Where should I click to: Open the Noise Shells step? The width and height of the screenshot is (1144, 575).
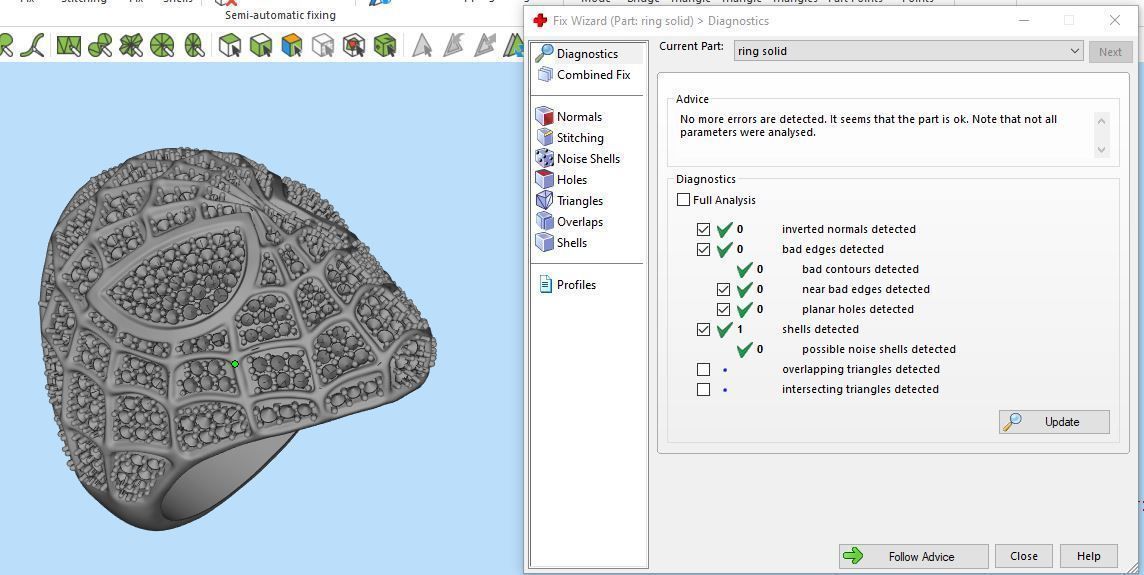(x=577, y=158)
